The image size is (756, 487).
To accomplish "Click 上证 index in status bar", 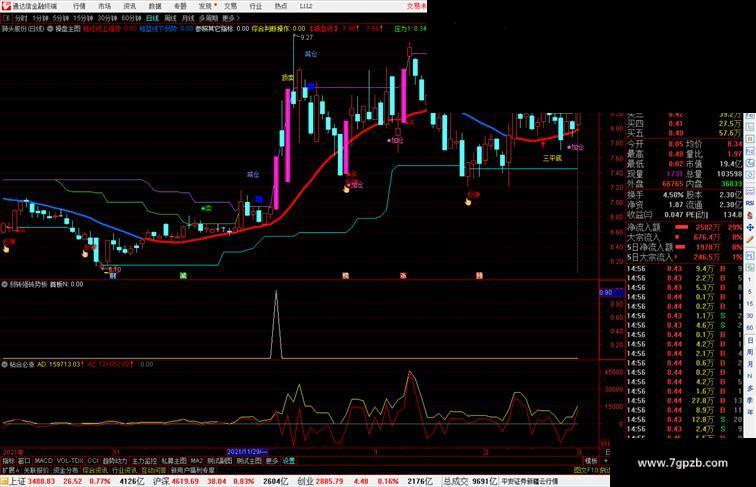I will (x=17, y=481).
